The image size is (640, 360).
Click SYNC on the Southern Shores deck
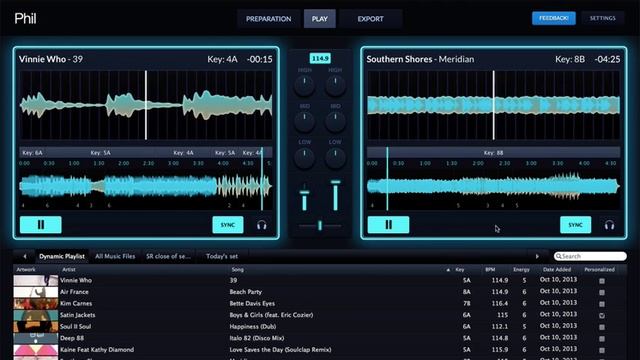click(576, 225)
